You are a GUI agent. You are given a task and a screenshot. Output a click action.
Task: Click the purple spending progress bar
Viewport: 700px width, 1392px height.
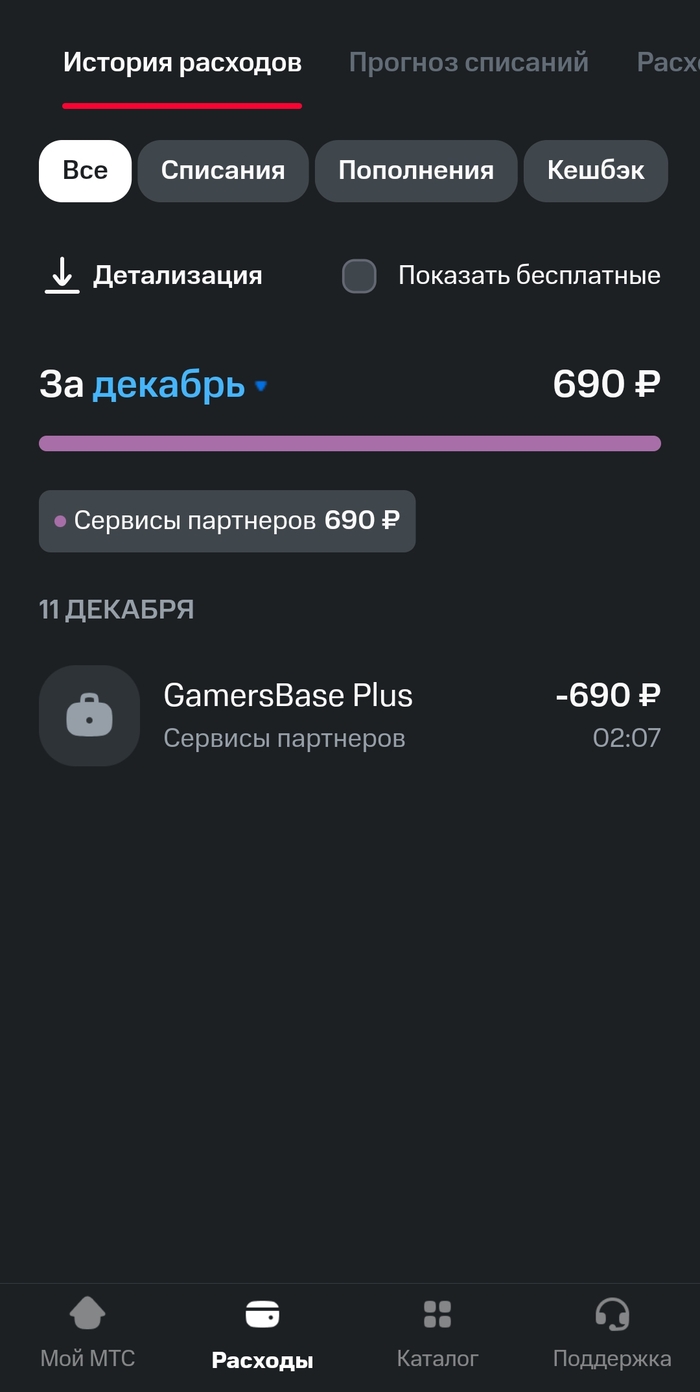click(x=350, y=443)
